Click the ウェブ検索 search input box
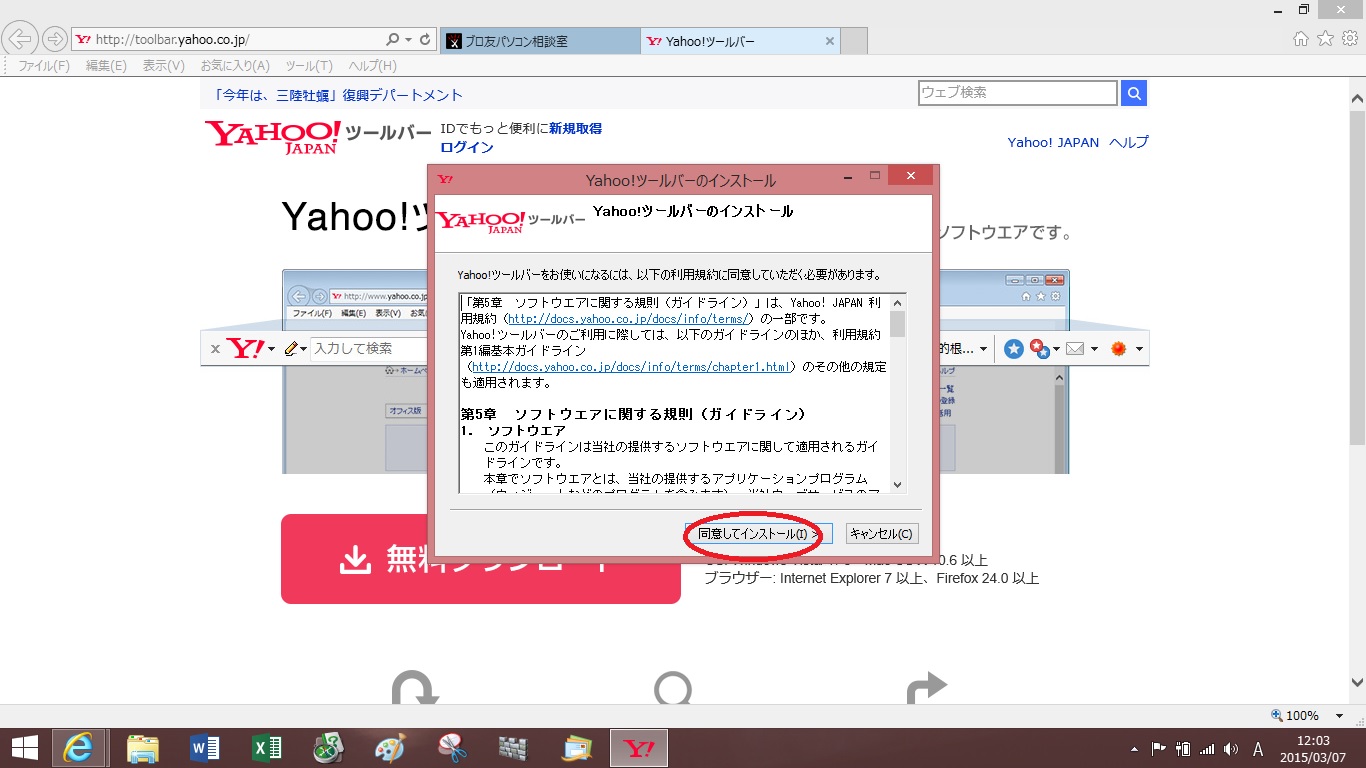This screenshot has height=768, width=1366. (x=1017, y=93)
